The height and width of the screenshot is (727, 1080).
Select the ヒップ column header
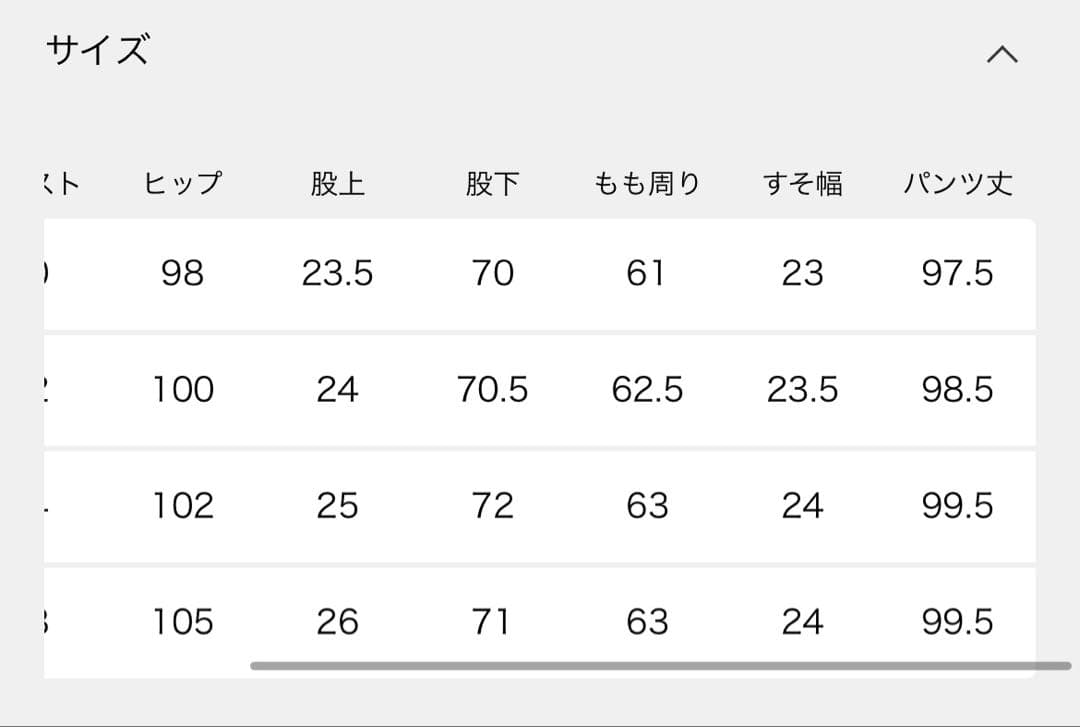pyautogui.click(x=183, y=182)
